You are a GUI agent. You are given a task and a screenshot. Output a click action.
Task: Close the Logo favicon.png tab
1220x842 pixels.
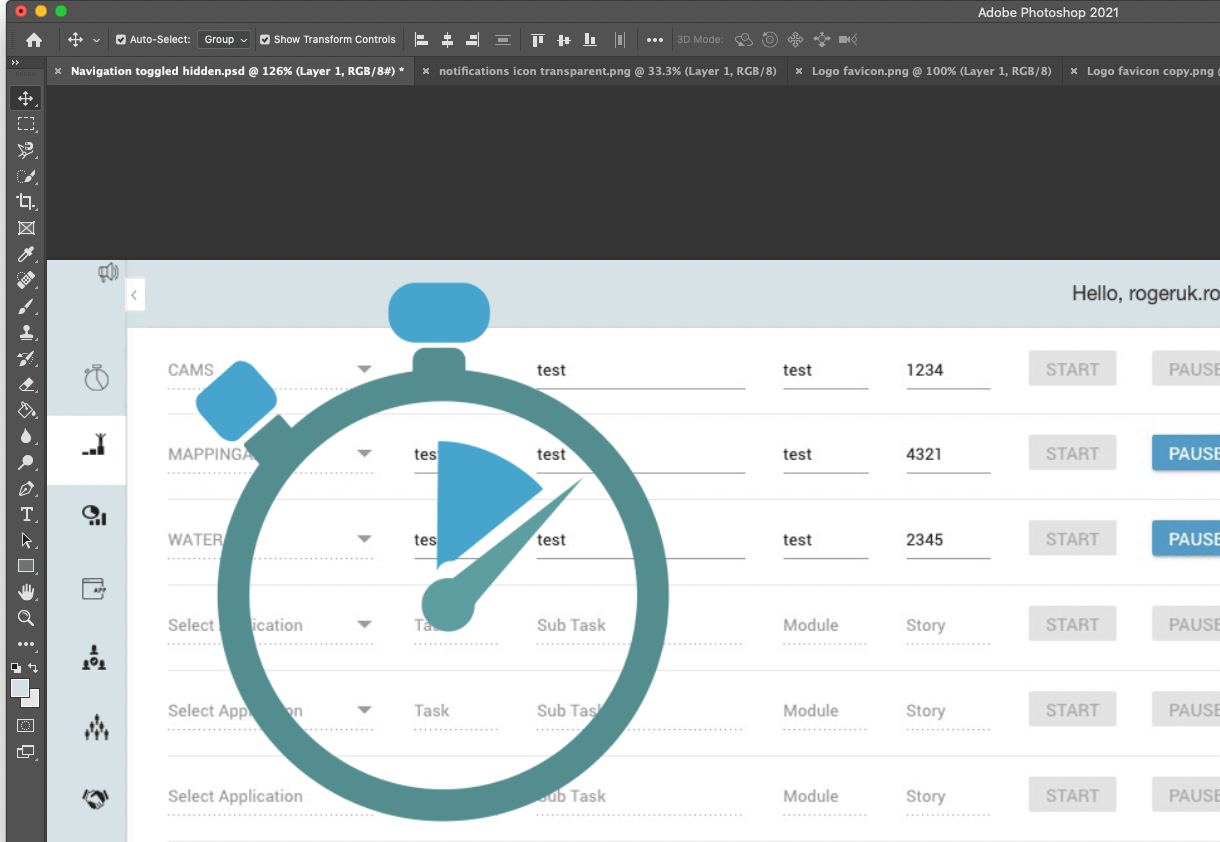(799, 71)
